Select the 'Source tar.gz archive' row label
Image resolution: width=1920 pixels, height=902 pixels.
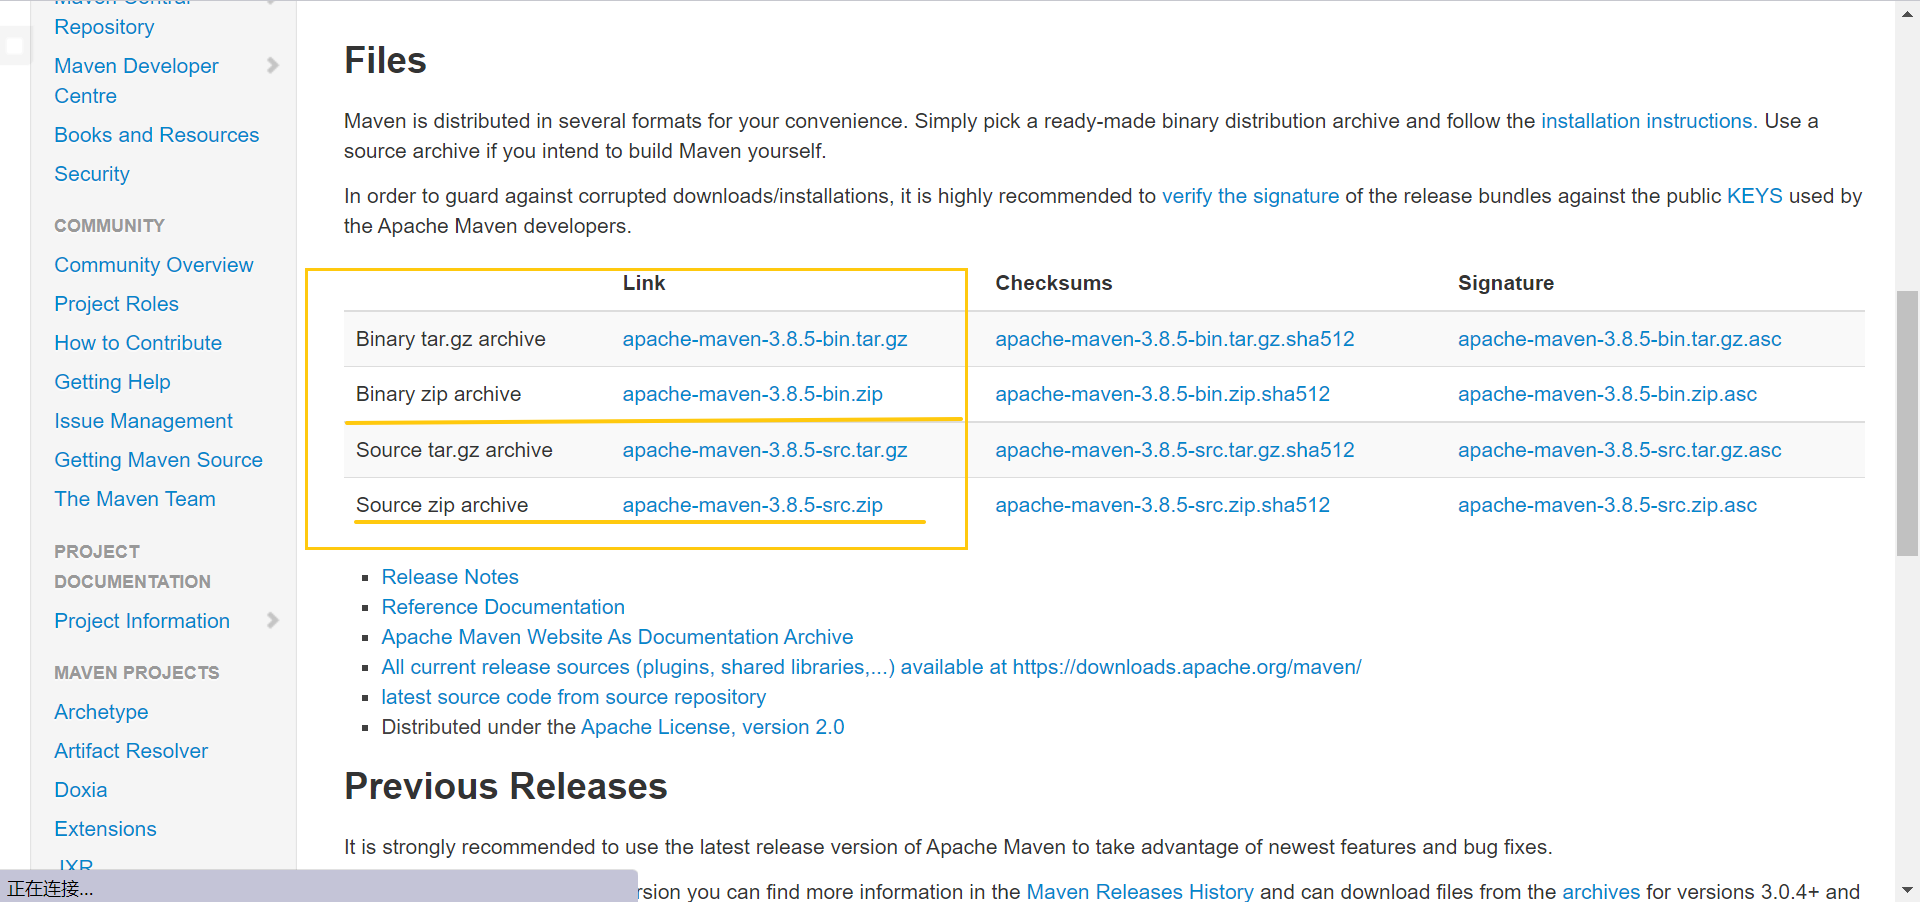pos(454,450)
